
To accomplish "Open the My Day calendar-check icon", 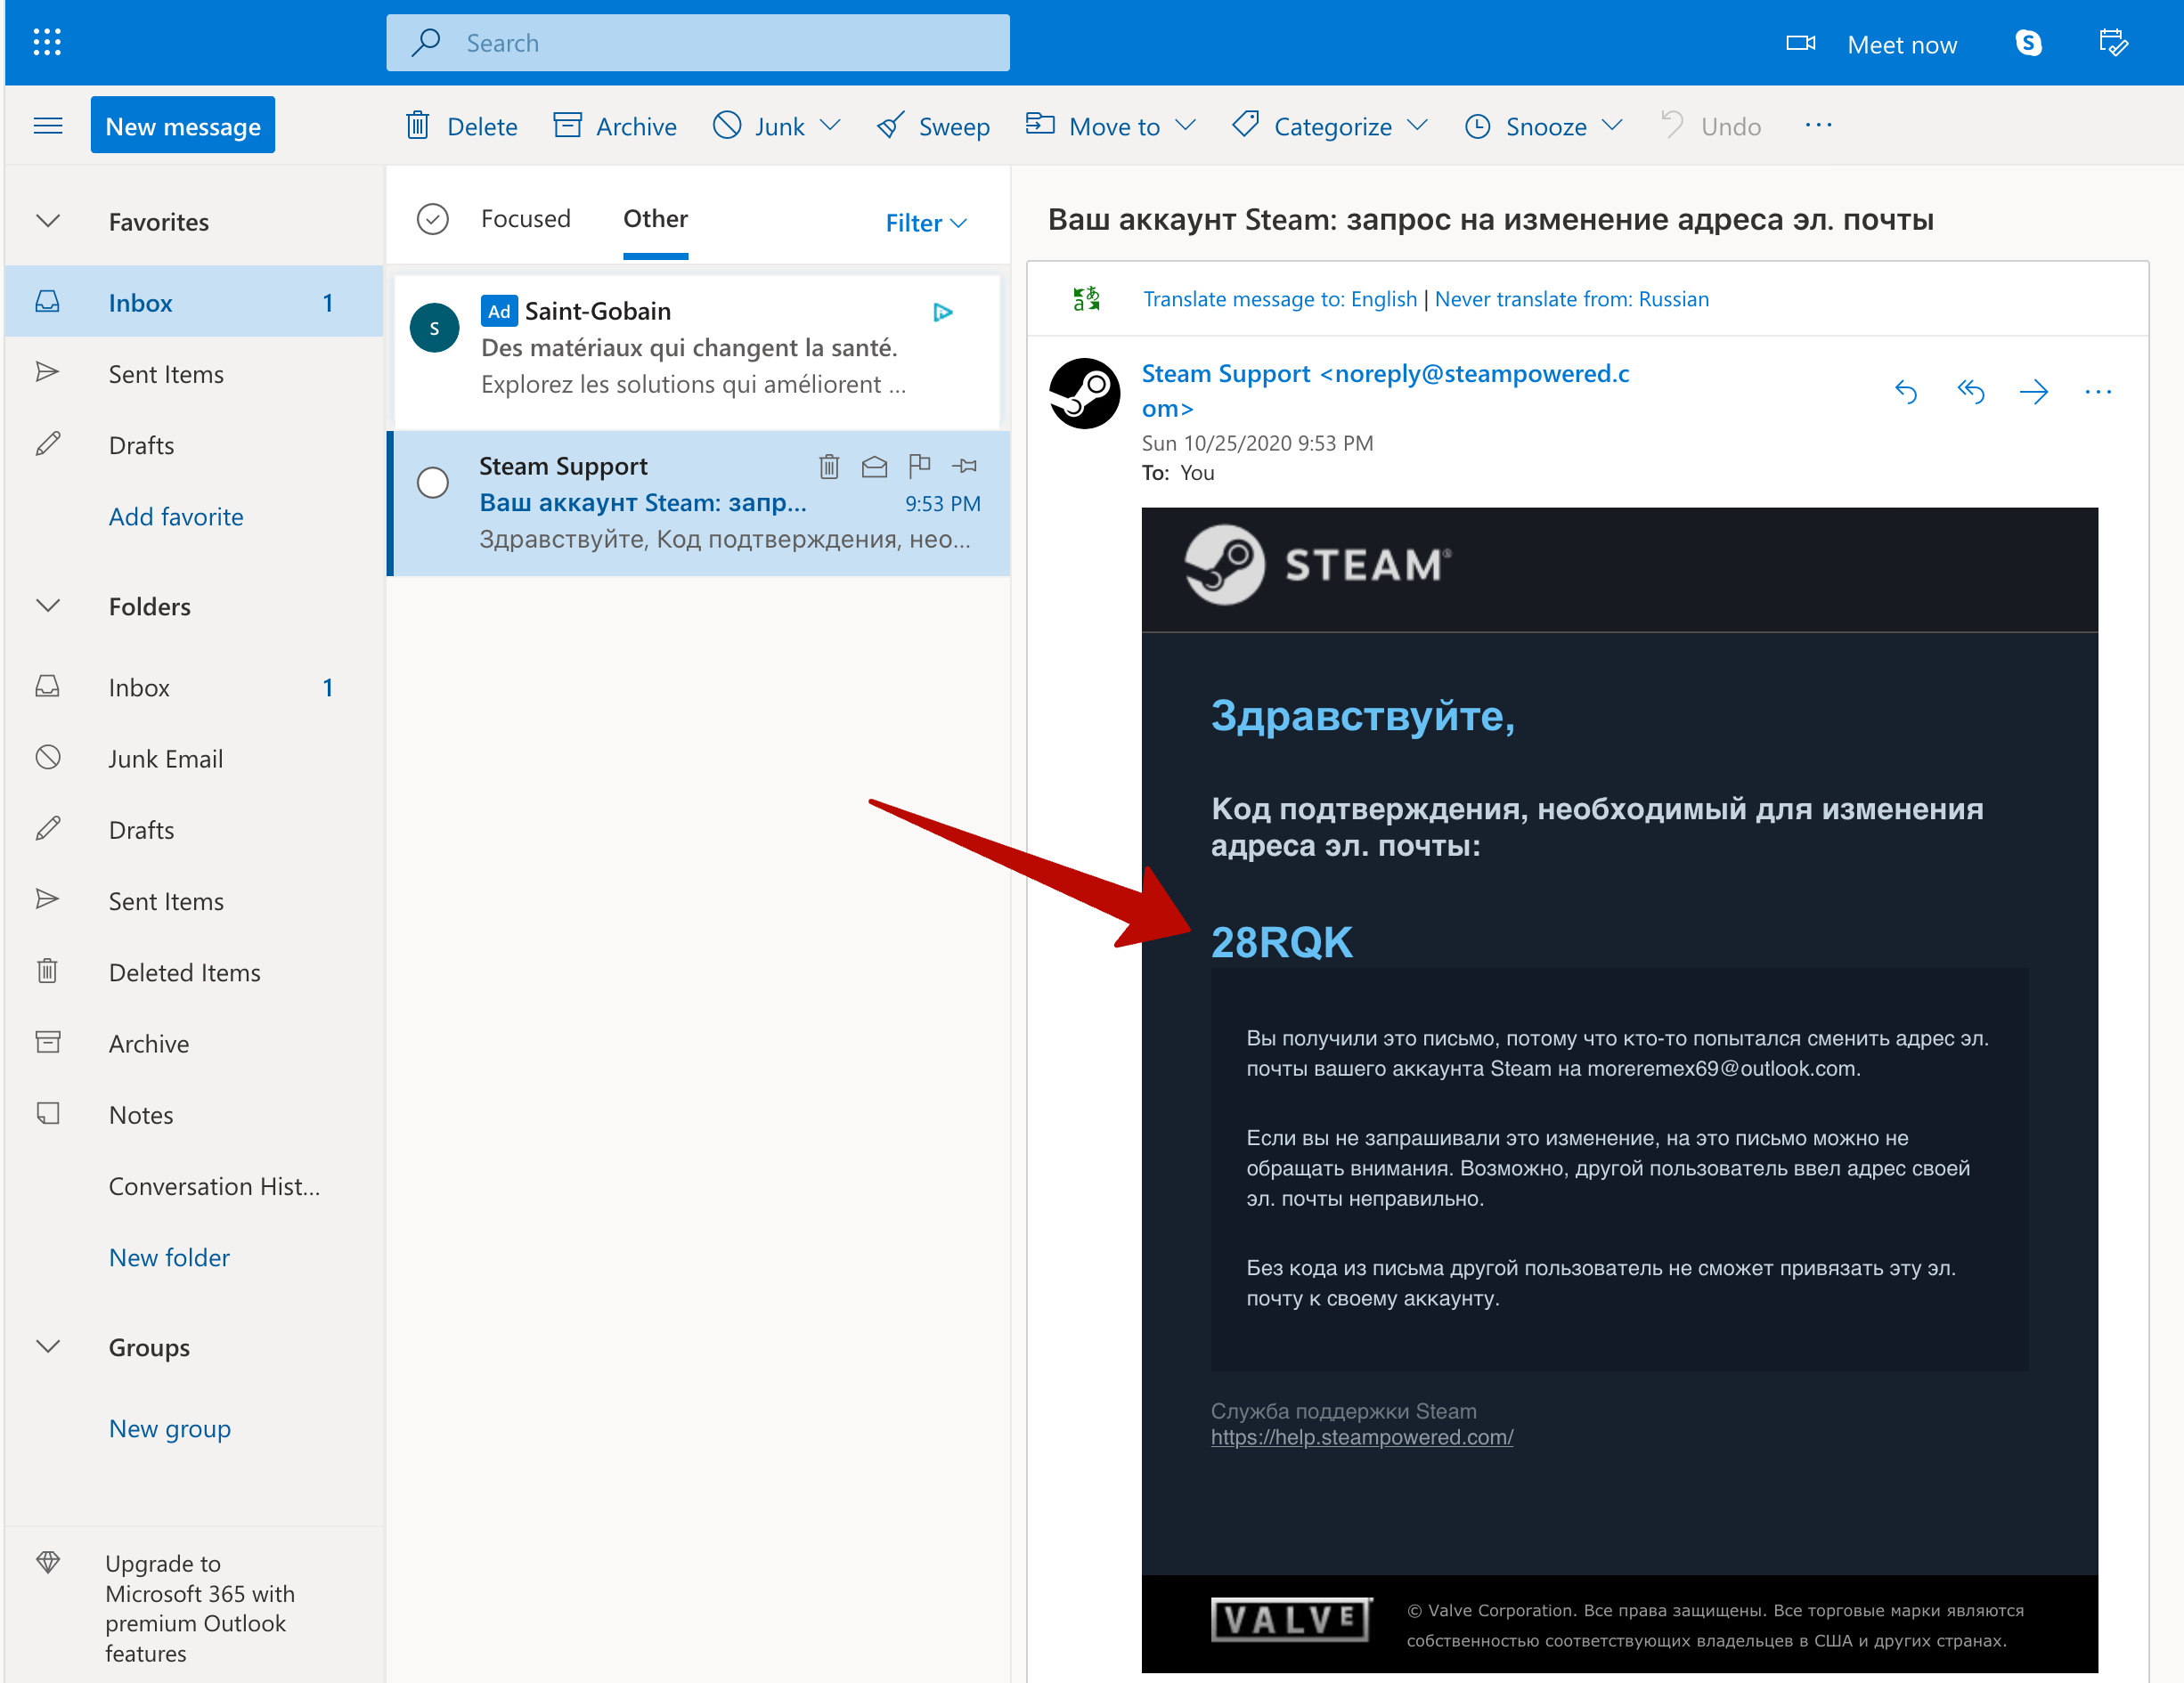I will pos(2113,43).
